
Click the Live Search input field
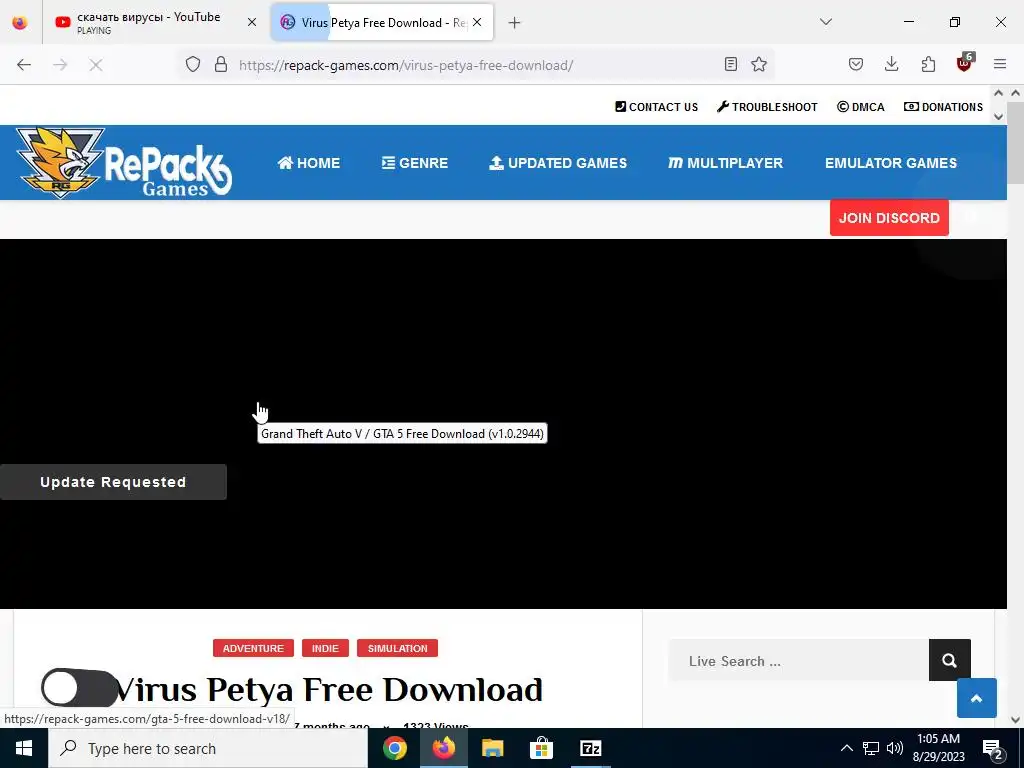coord(799,661)
